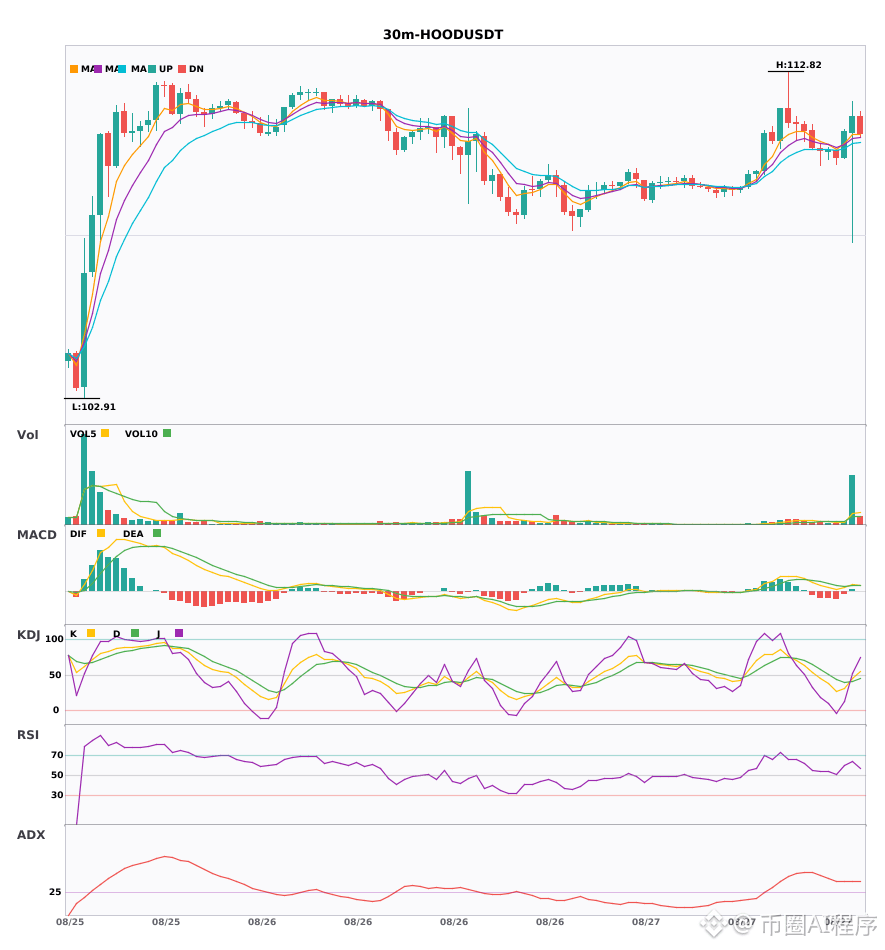Click the green DEA legend swatch
Image resolution: width=885 pixels, height=950 pixels.
(x=157, y=533)
